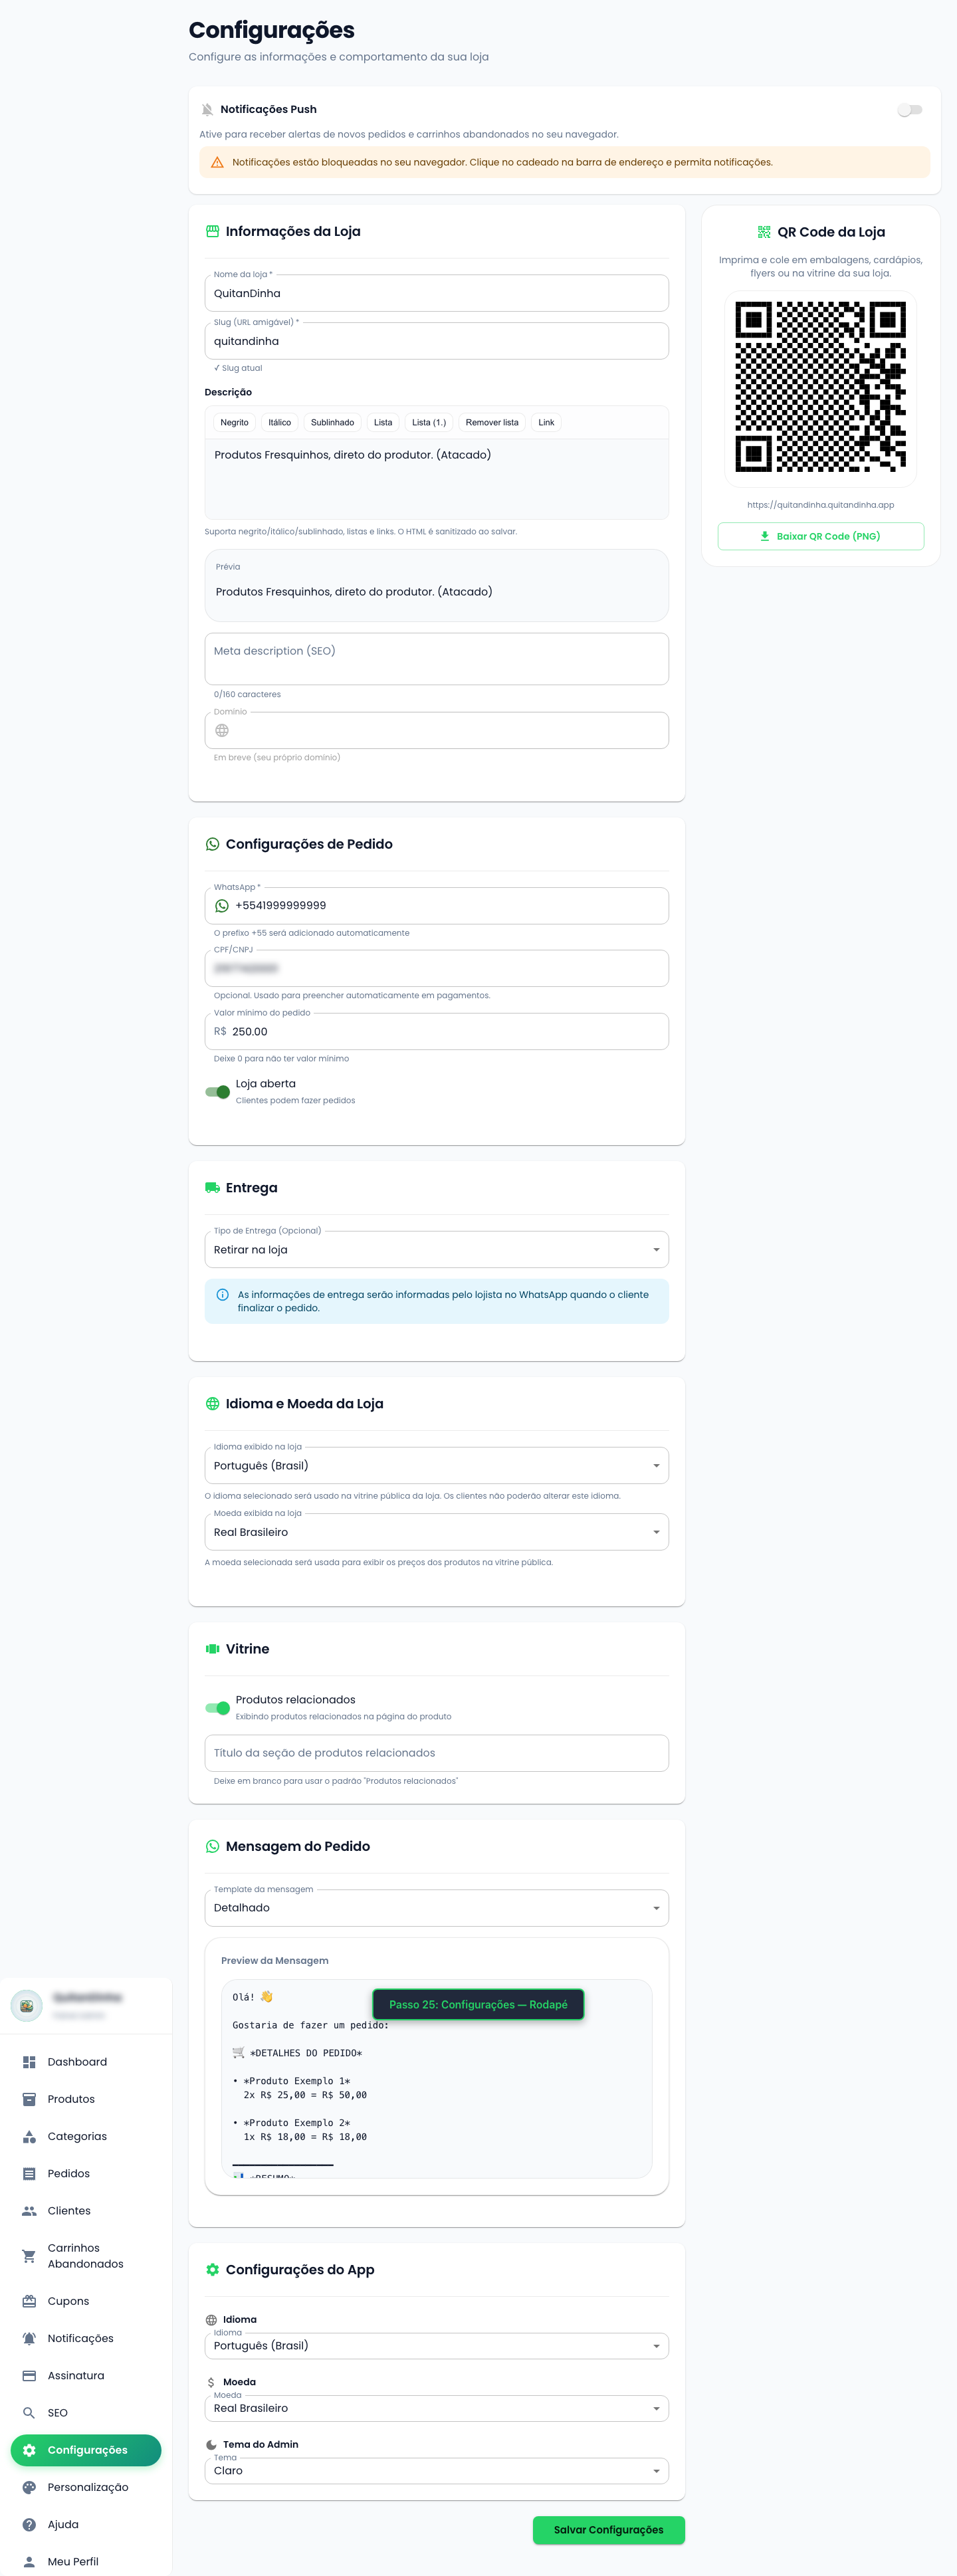The height and width of the screenshot is (2576, 957).
Task: Click the WhatsApp icon beside the phone number
Action: [x=222, y=906]
